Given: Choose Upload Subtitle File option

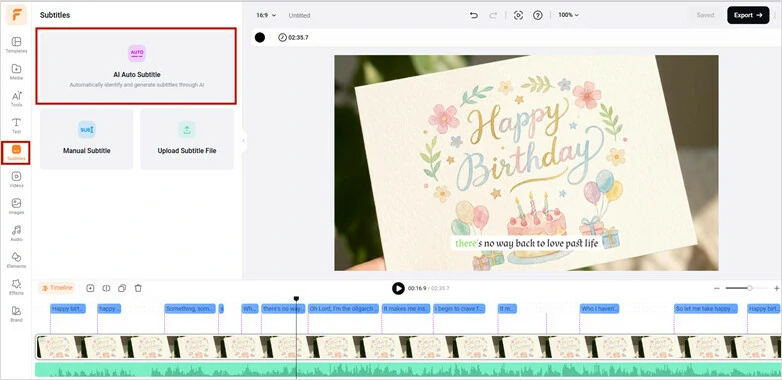Looking at the screenshot, I should coord(187,139).
